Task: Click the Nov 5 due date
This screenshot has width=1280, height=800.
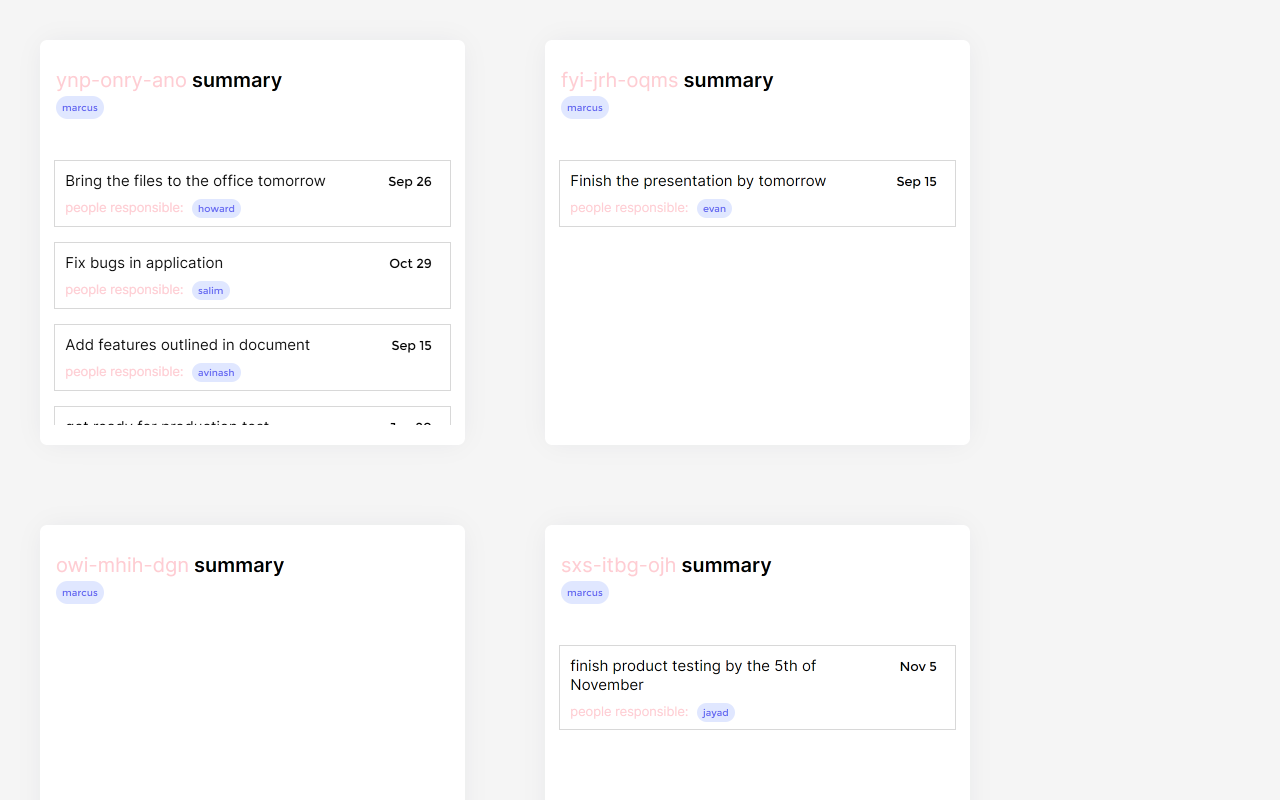Action: tap(918, 667)
